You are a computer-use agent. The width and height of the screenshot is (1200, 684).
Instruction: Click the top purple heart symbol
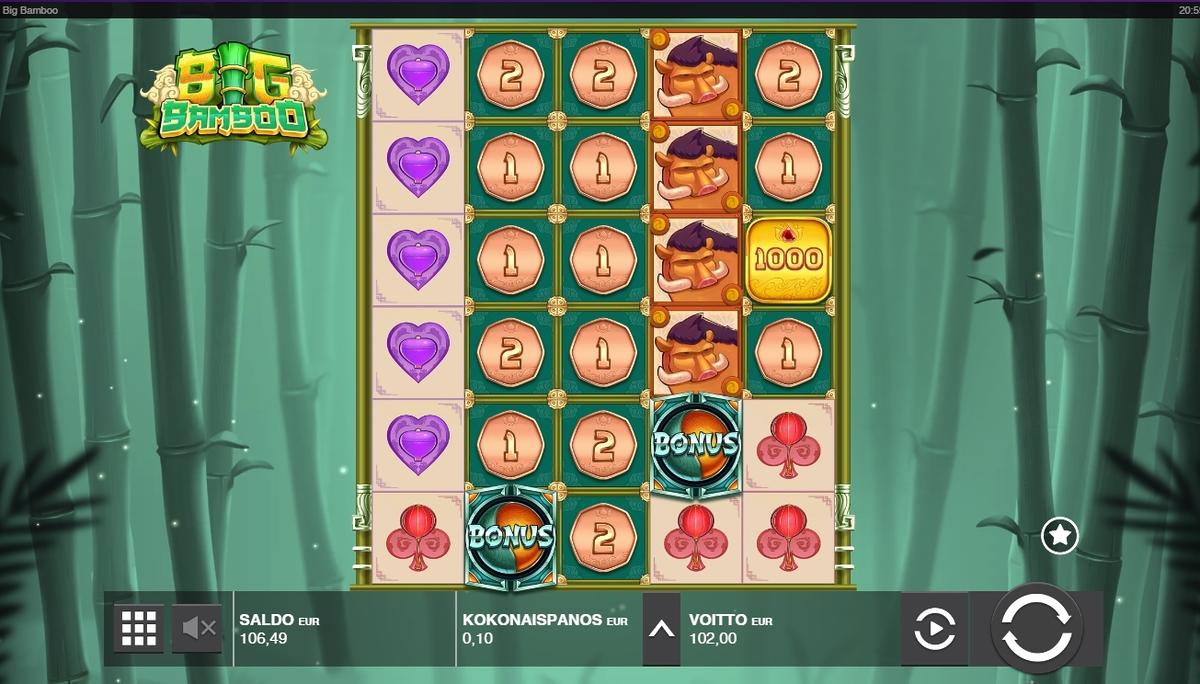pos(417,75)
